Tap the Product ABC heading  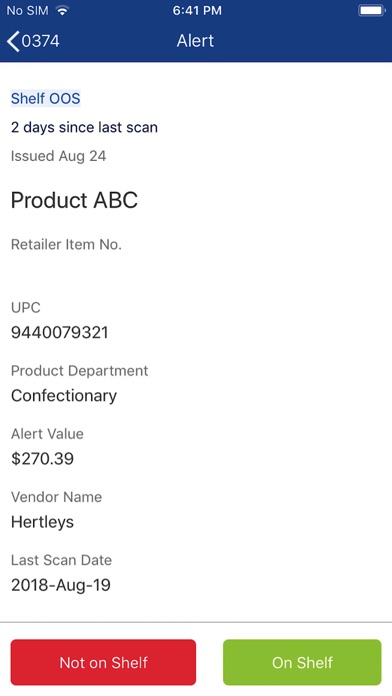[74, 200]
